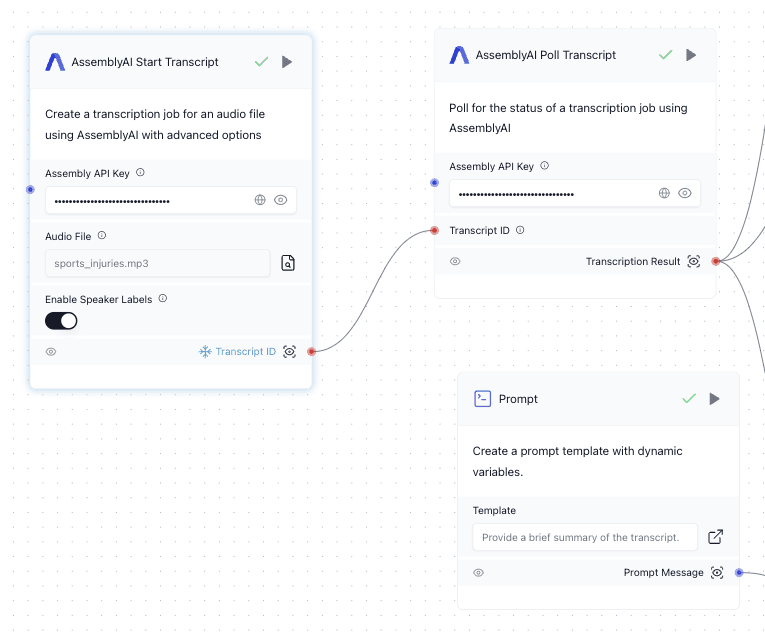Click globe icon in Poll Transcript API key field
This screenshot has height=640, width=765.
(x=664, y=193)
